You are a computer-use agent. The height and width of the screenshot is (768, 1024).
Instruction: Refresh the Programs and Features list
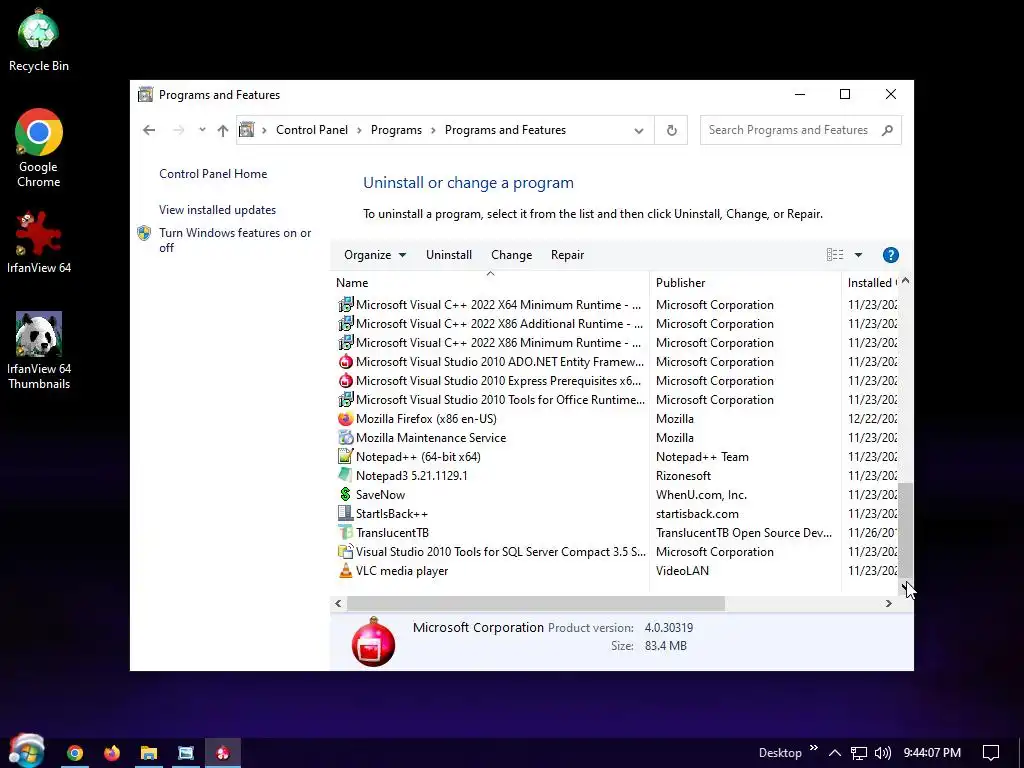[x=671, y=130]
